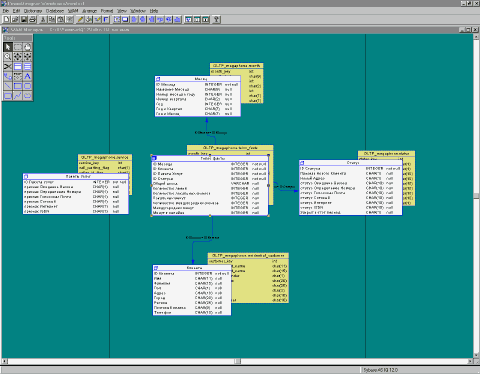Select the Text 'A' tool

point(27,76)
